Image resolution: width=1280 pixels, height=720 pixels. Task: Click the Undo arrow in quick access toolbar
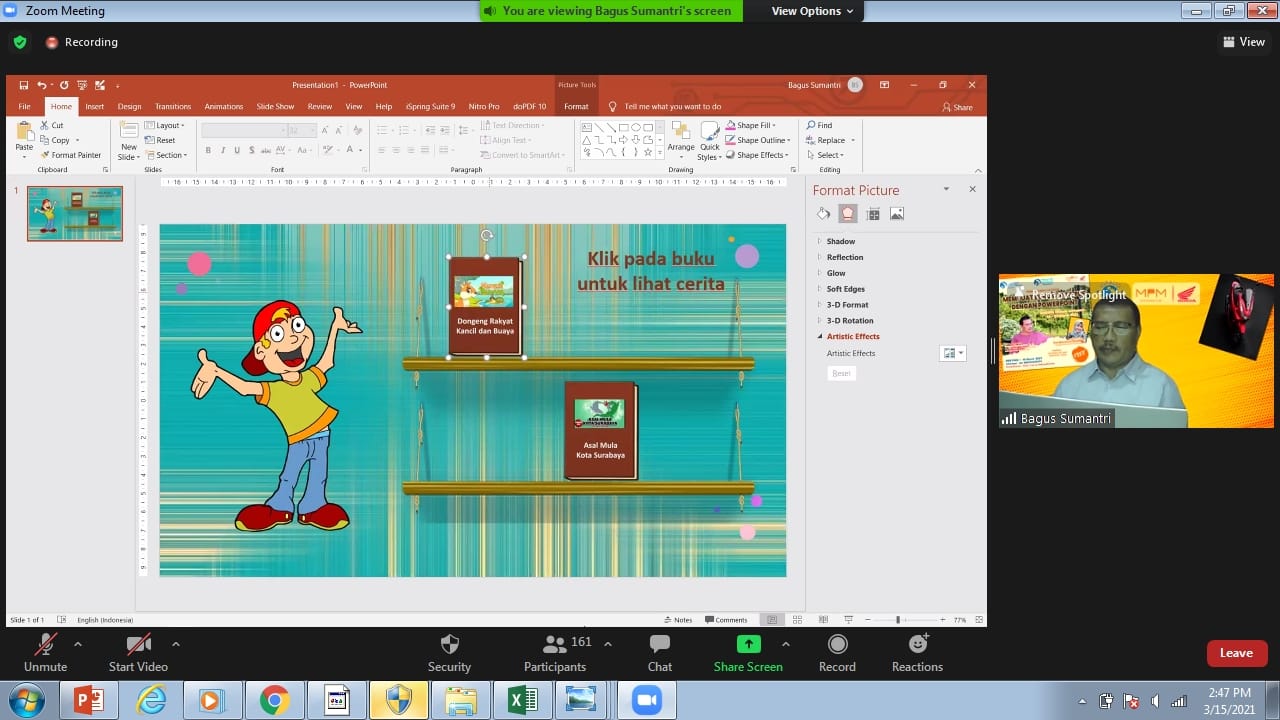[41, 85]
